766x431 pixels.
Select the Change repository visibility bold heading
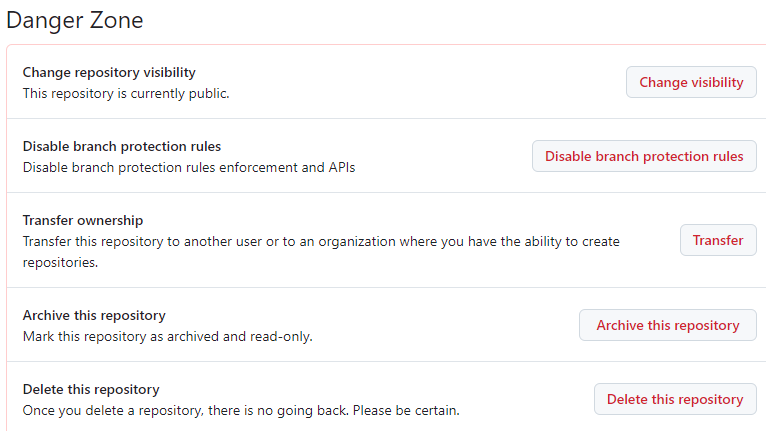(109, 72)
